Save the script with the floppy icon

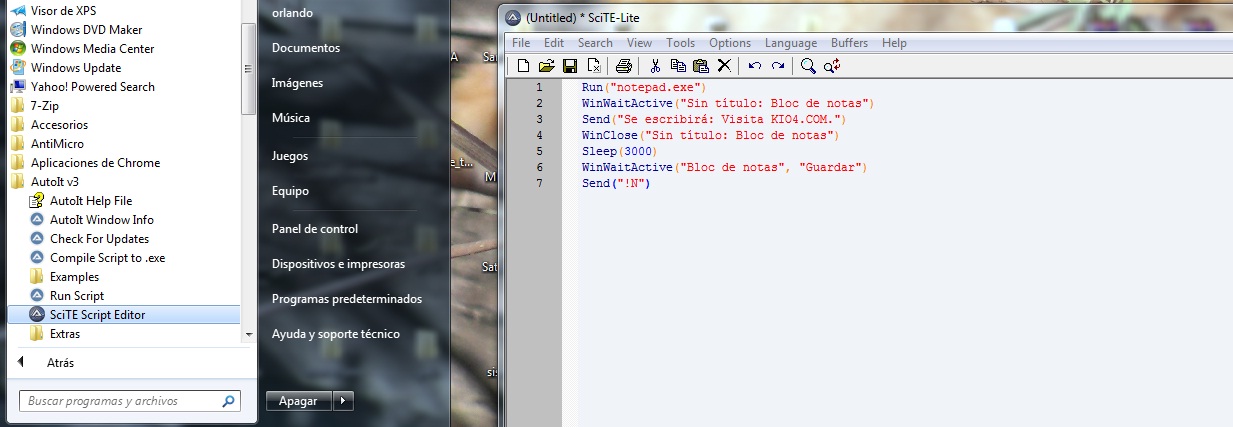pyautogui.click(x=570, y=66)
